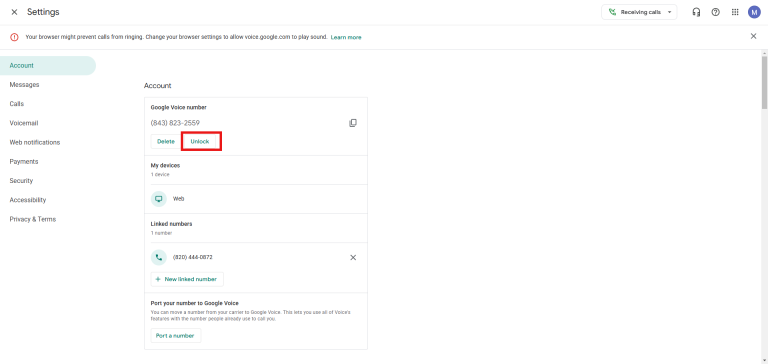Viewport: 768px width, 364px height.
Task: Open the account avatar M
Action: [754, 12]
